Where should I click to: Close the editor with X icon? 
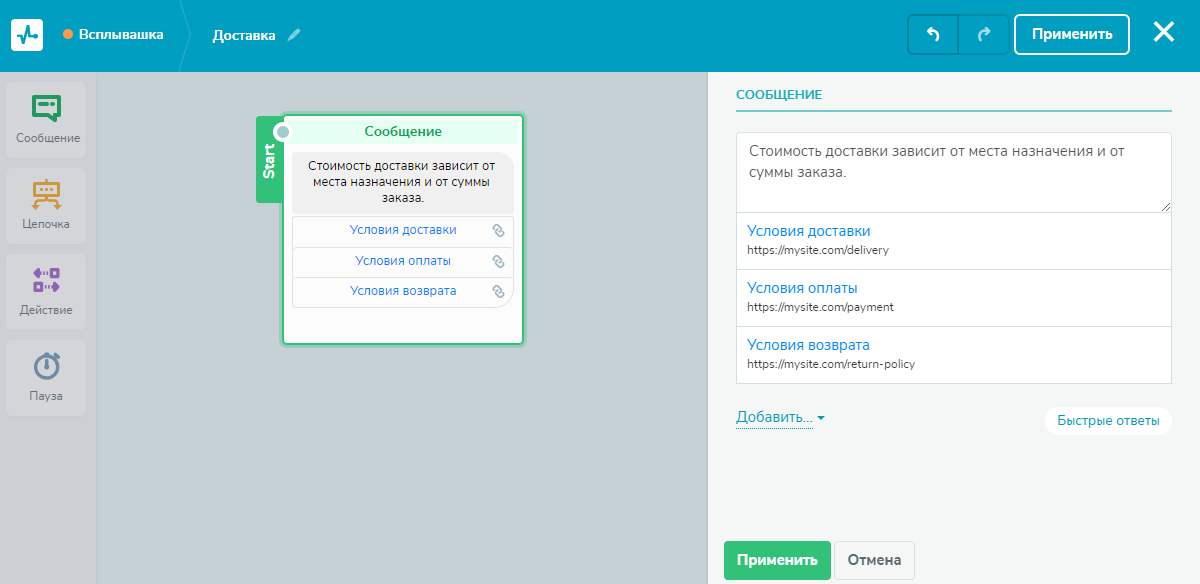(x=1164, y=32)
